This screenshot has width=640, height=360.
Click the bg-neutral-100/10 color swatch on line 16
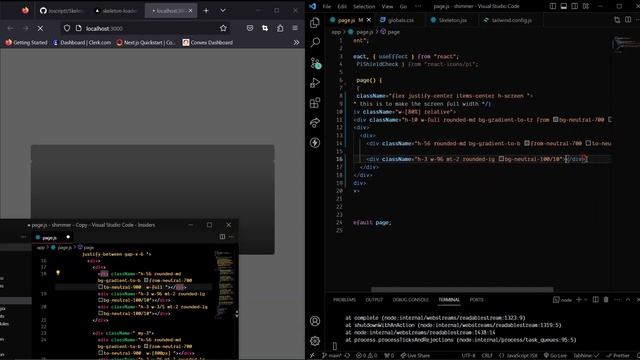click(501, 159)
